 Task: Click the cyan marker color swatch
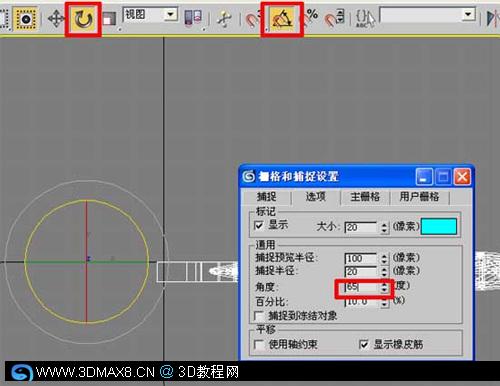(439, 227)
